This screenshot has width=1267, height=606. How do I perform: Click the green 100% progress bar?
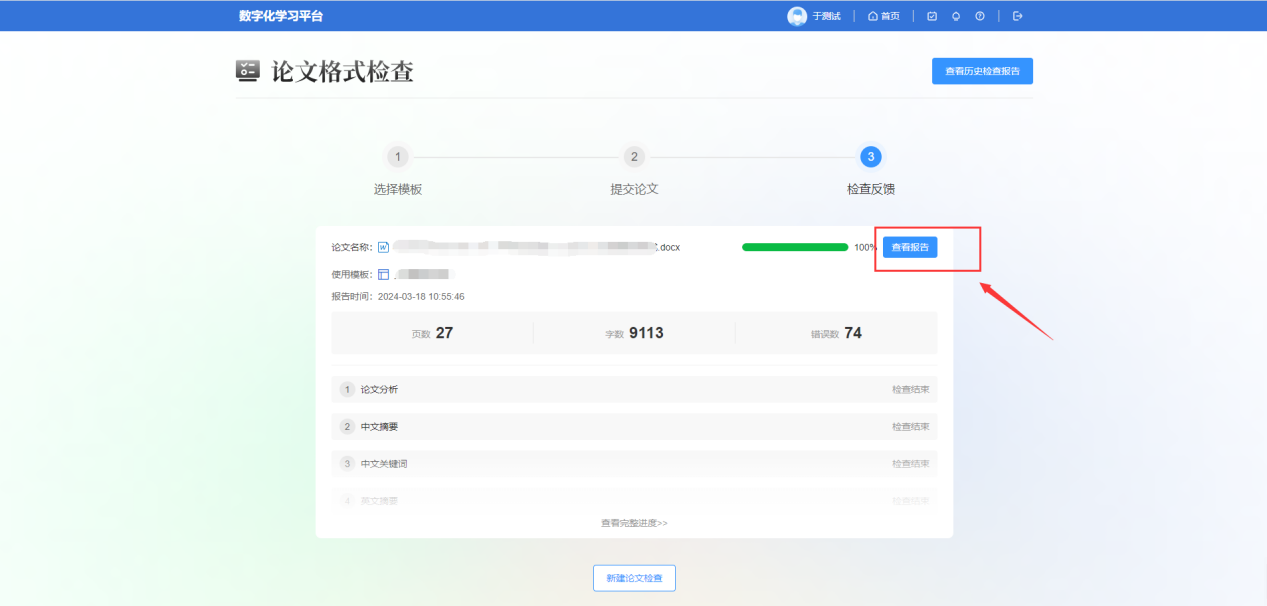click(795, 247)
